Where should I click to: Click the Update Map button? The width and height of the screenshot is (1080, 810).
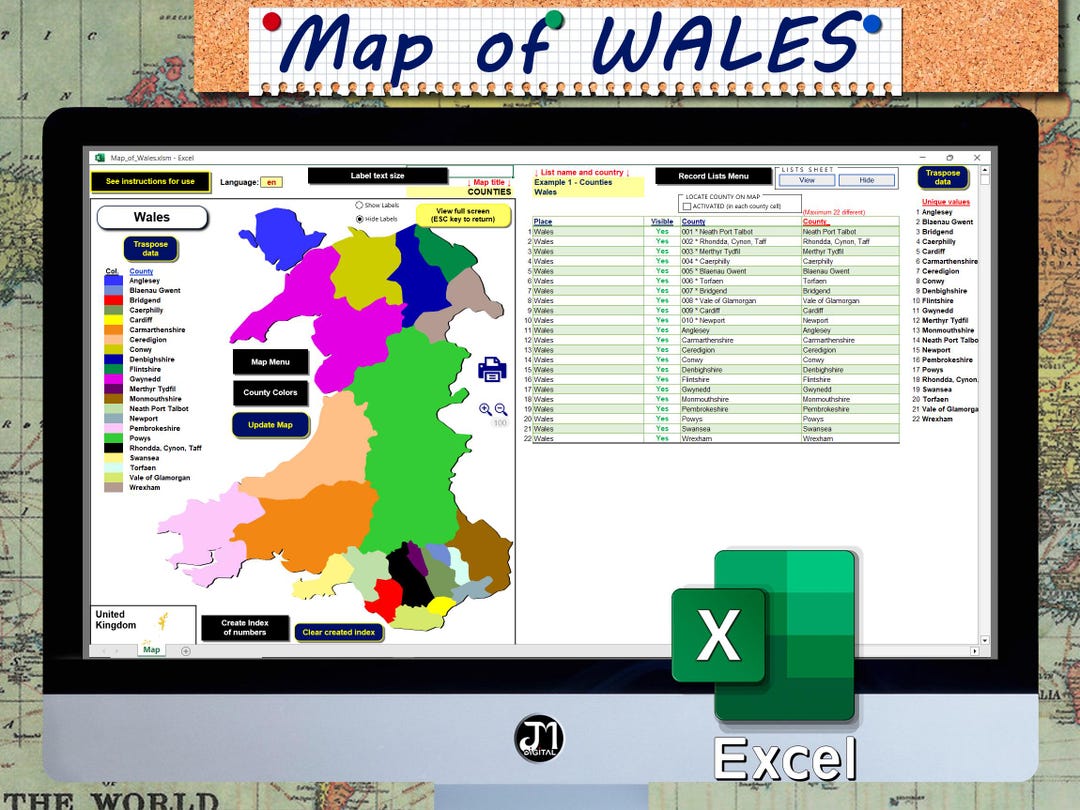coord(270,424)
